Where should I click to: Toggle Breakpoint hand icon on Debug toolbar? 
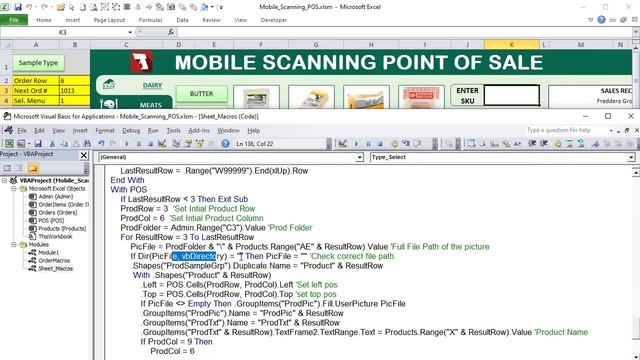tap(394, 143)
